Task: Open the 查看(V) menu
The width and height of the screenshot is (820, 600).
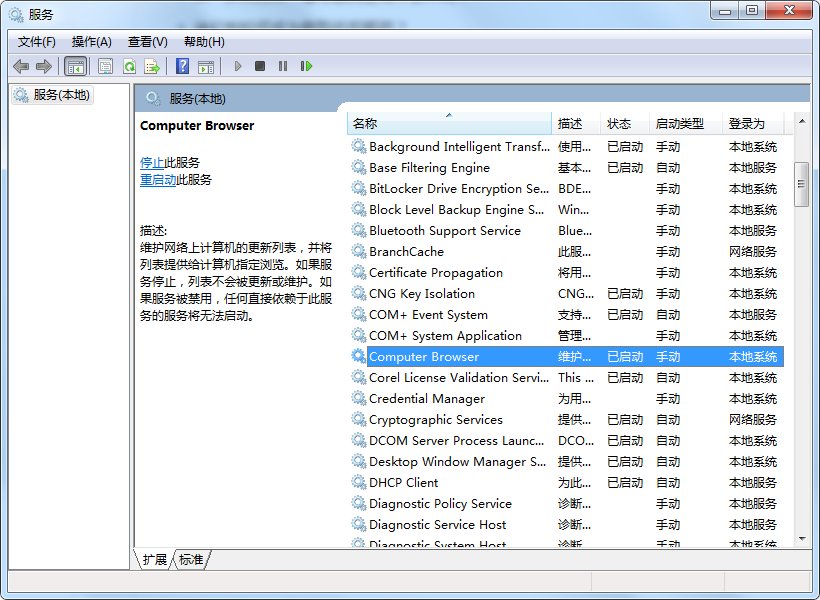Action: [148, 41]
